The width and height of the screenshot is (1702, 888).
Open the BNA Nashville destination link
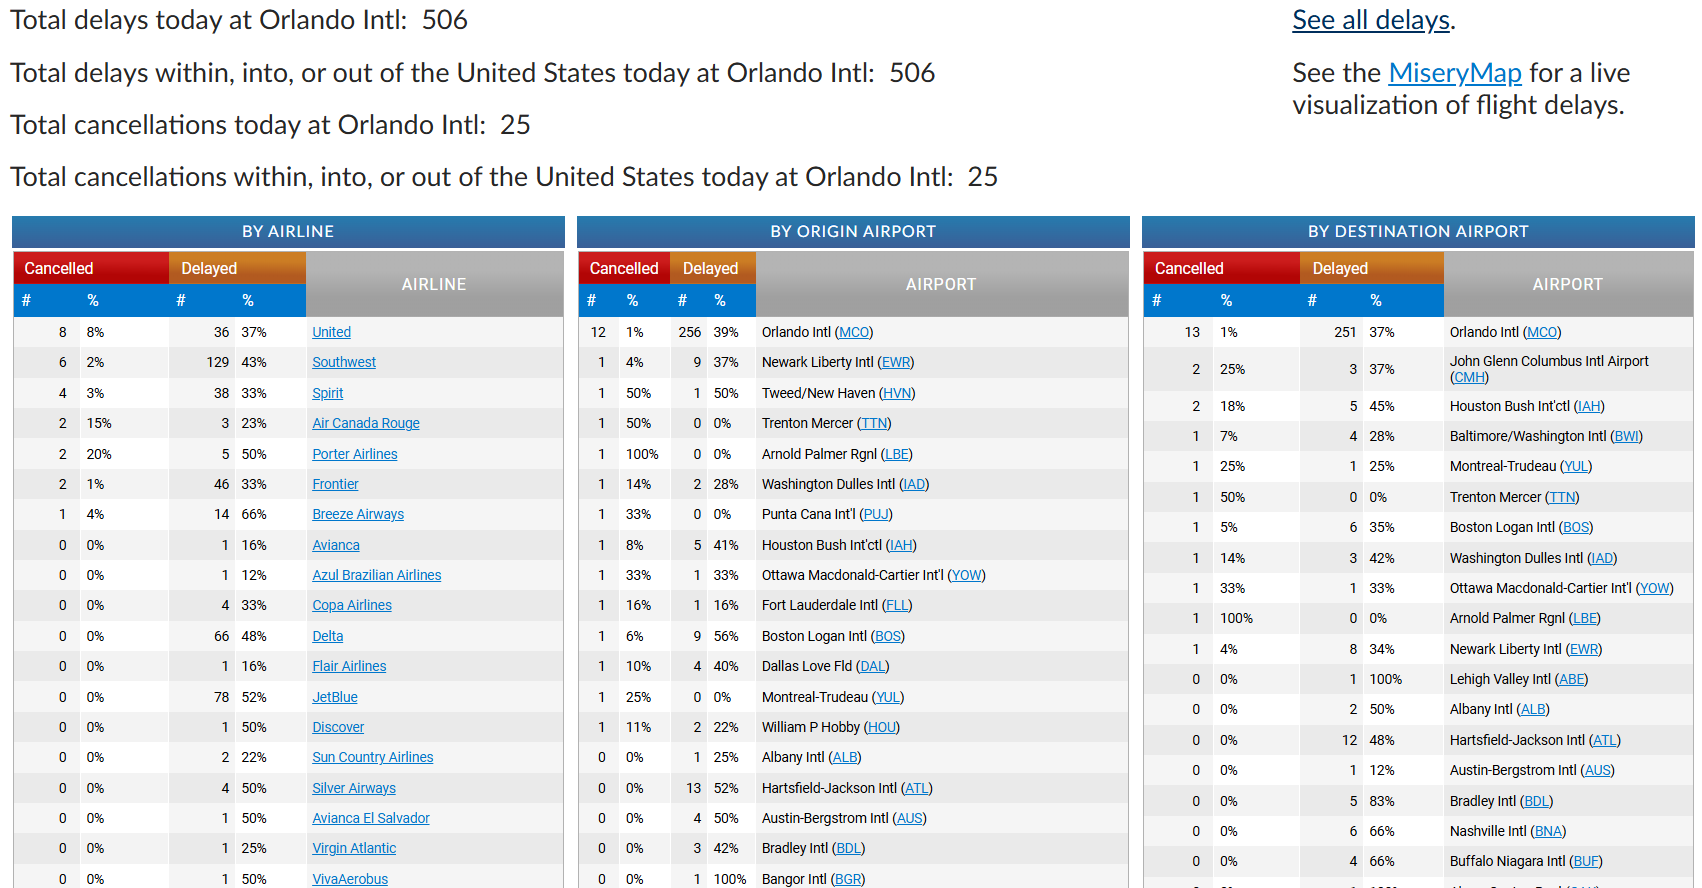(1549, 831)
